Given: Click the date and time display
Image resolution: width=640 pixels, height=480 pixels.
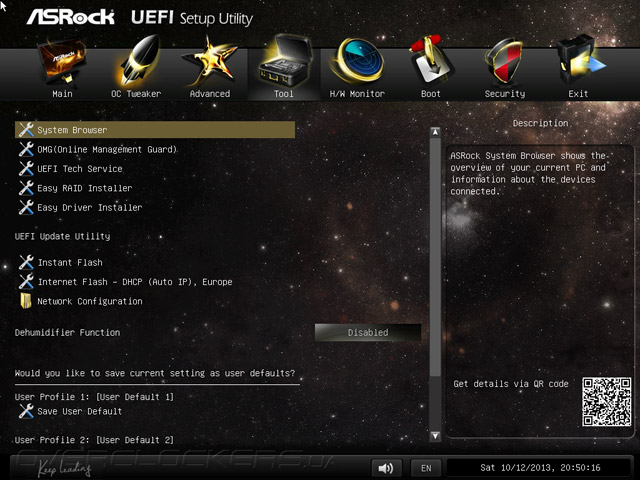Looking at the screenshot, I should pos(540,468).
